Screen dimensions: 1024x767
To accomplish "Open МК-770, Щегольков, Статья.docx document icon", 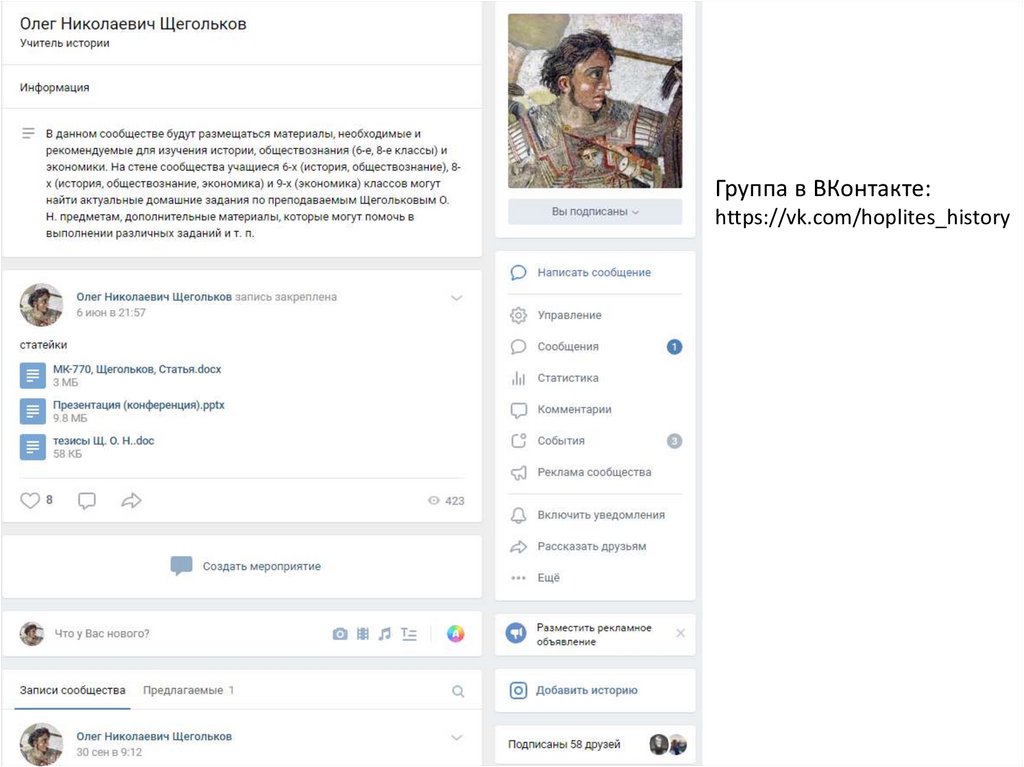I will click(x=33, y=376).
